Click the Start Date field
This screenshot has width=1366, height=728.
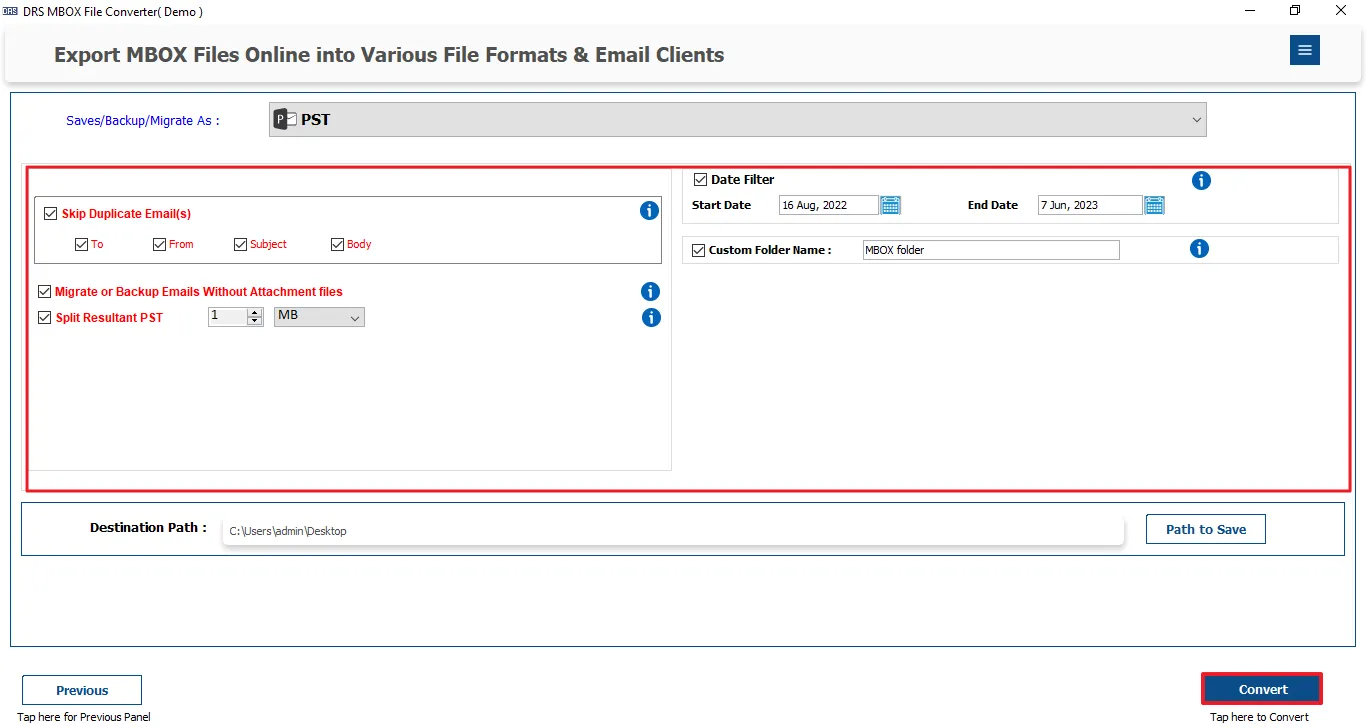click(x=828, y=205)
